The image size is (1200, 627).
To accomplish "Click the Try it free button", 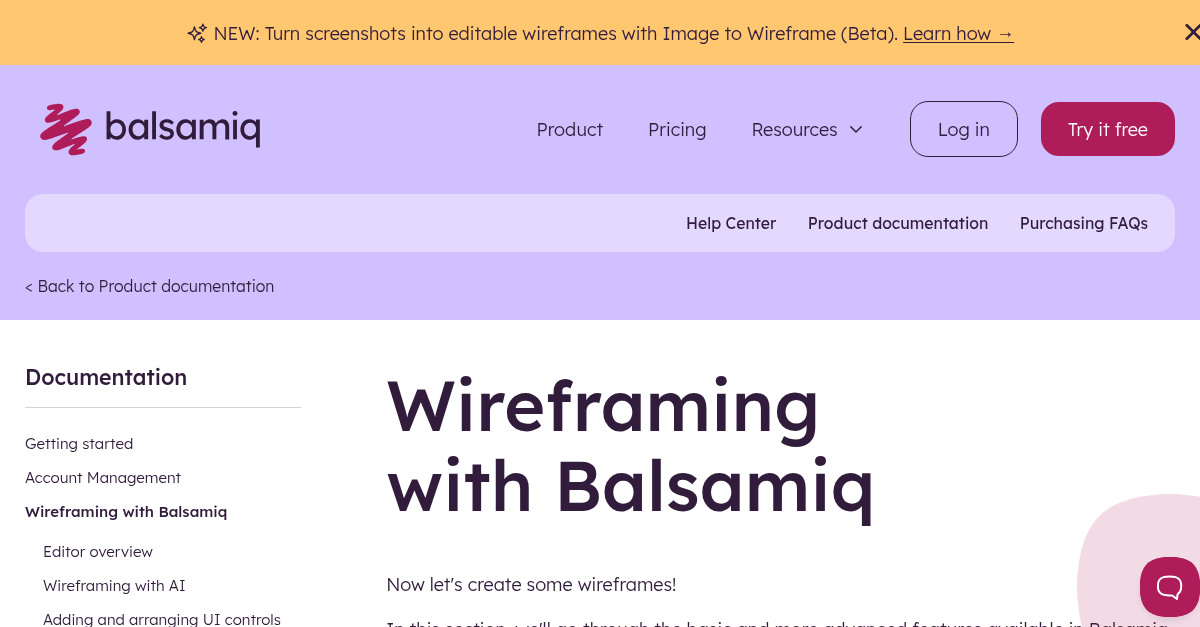I will 1107,129.
